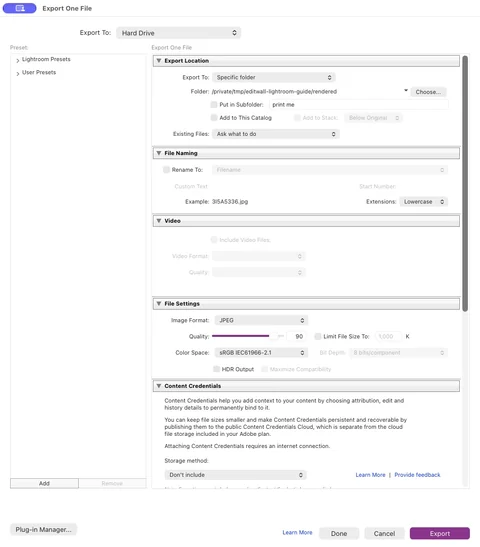Toggle the Maximize Compatibility checkbox
The image size is (480, 547).
click(264, 369)
